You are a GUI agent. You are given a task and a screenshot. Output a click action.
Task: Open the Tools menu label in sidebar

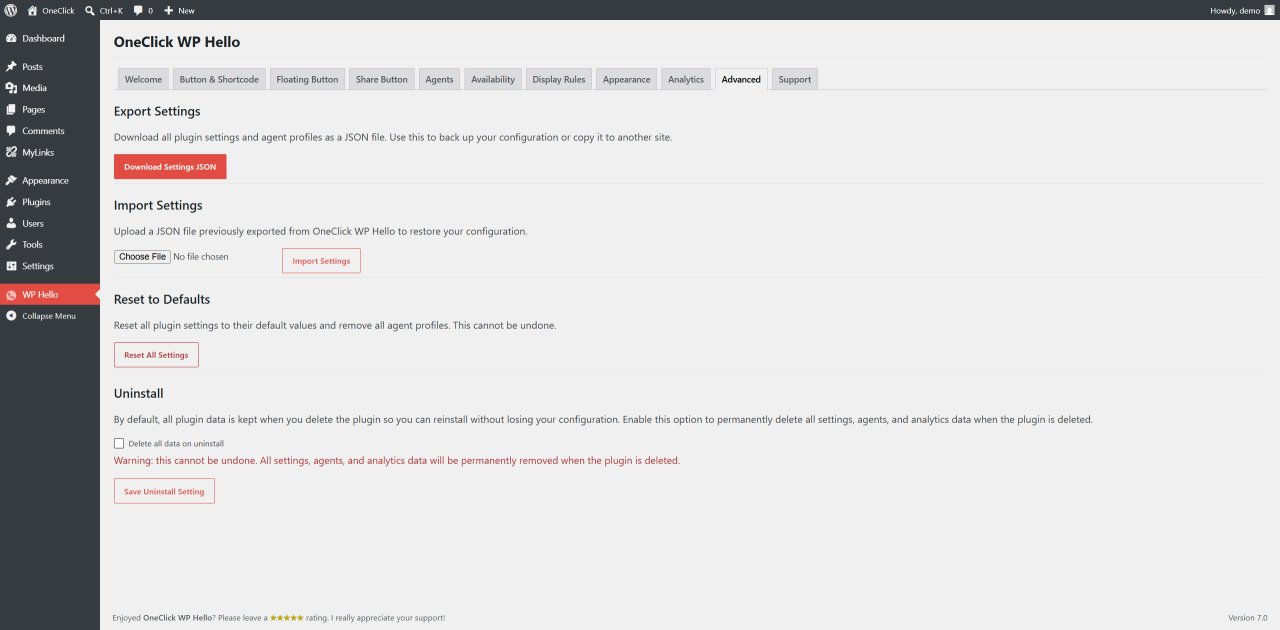(x=32, y=245)
